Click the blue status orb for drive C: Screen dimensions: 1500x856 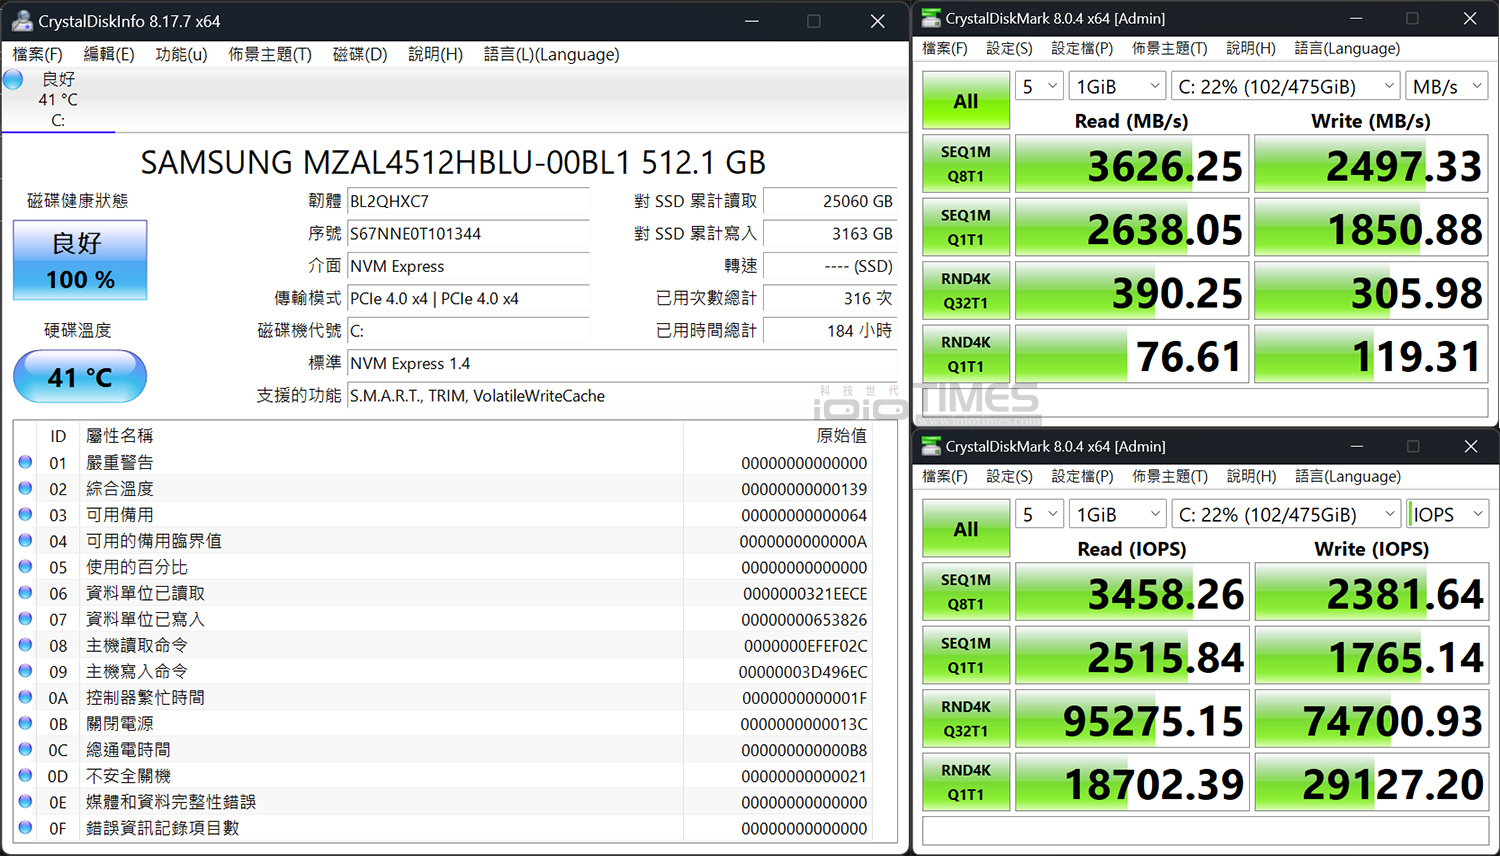[13, 79]
